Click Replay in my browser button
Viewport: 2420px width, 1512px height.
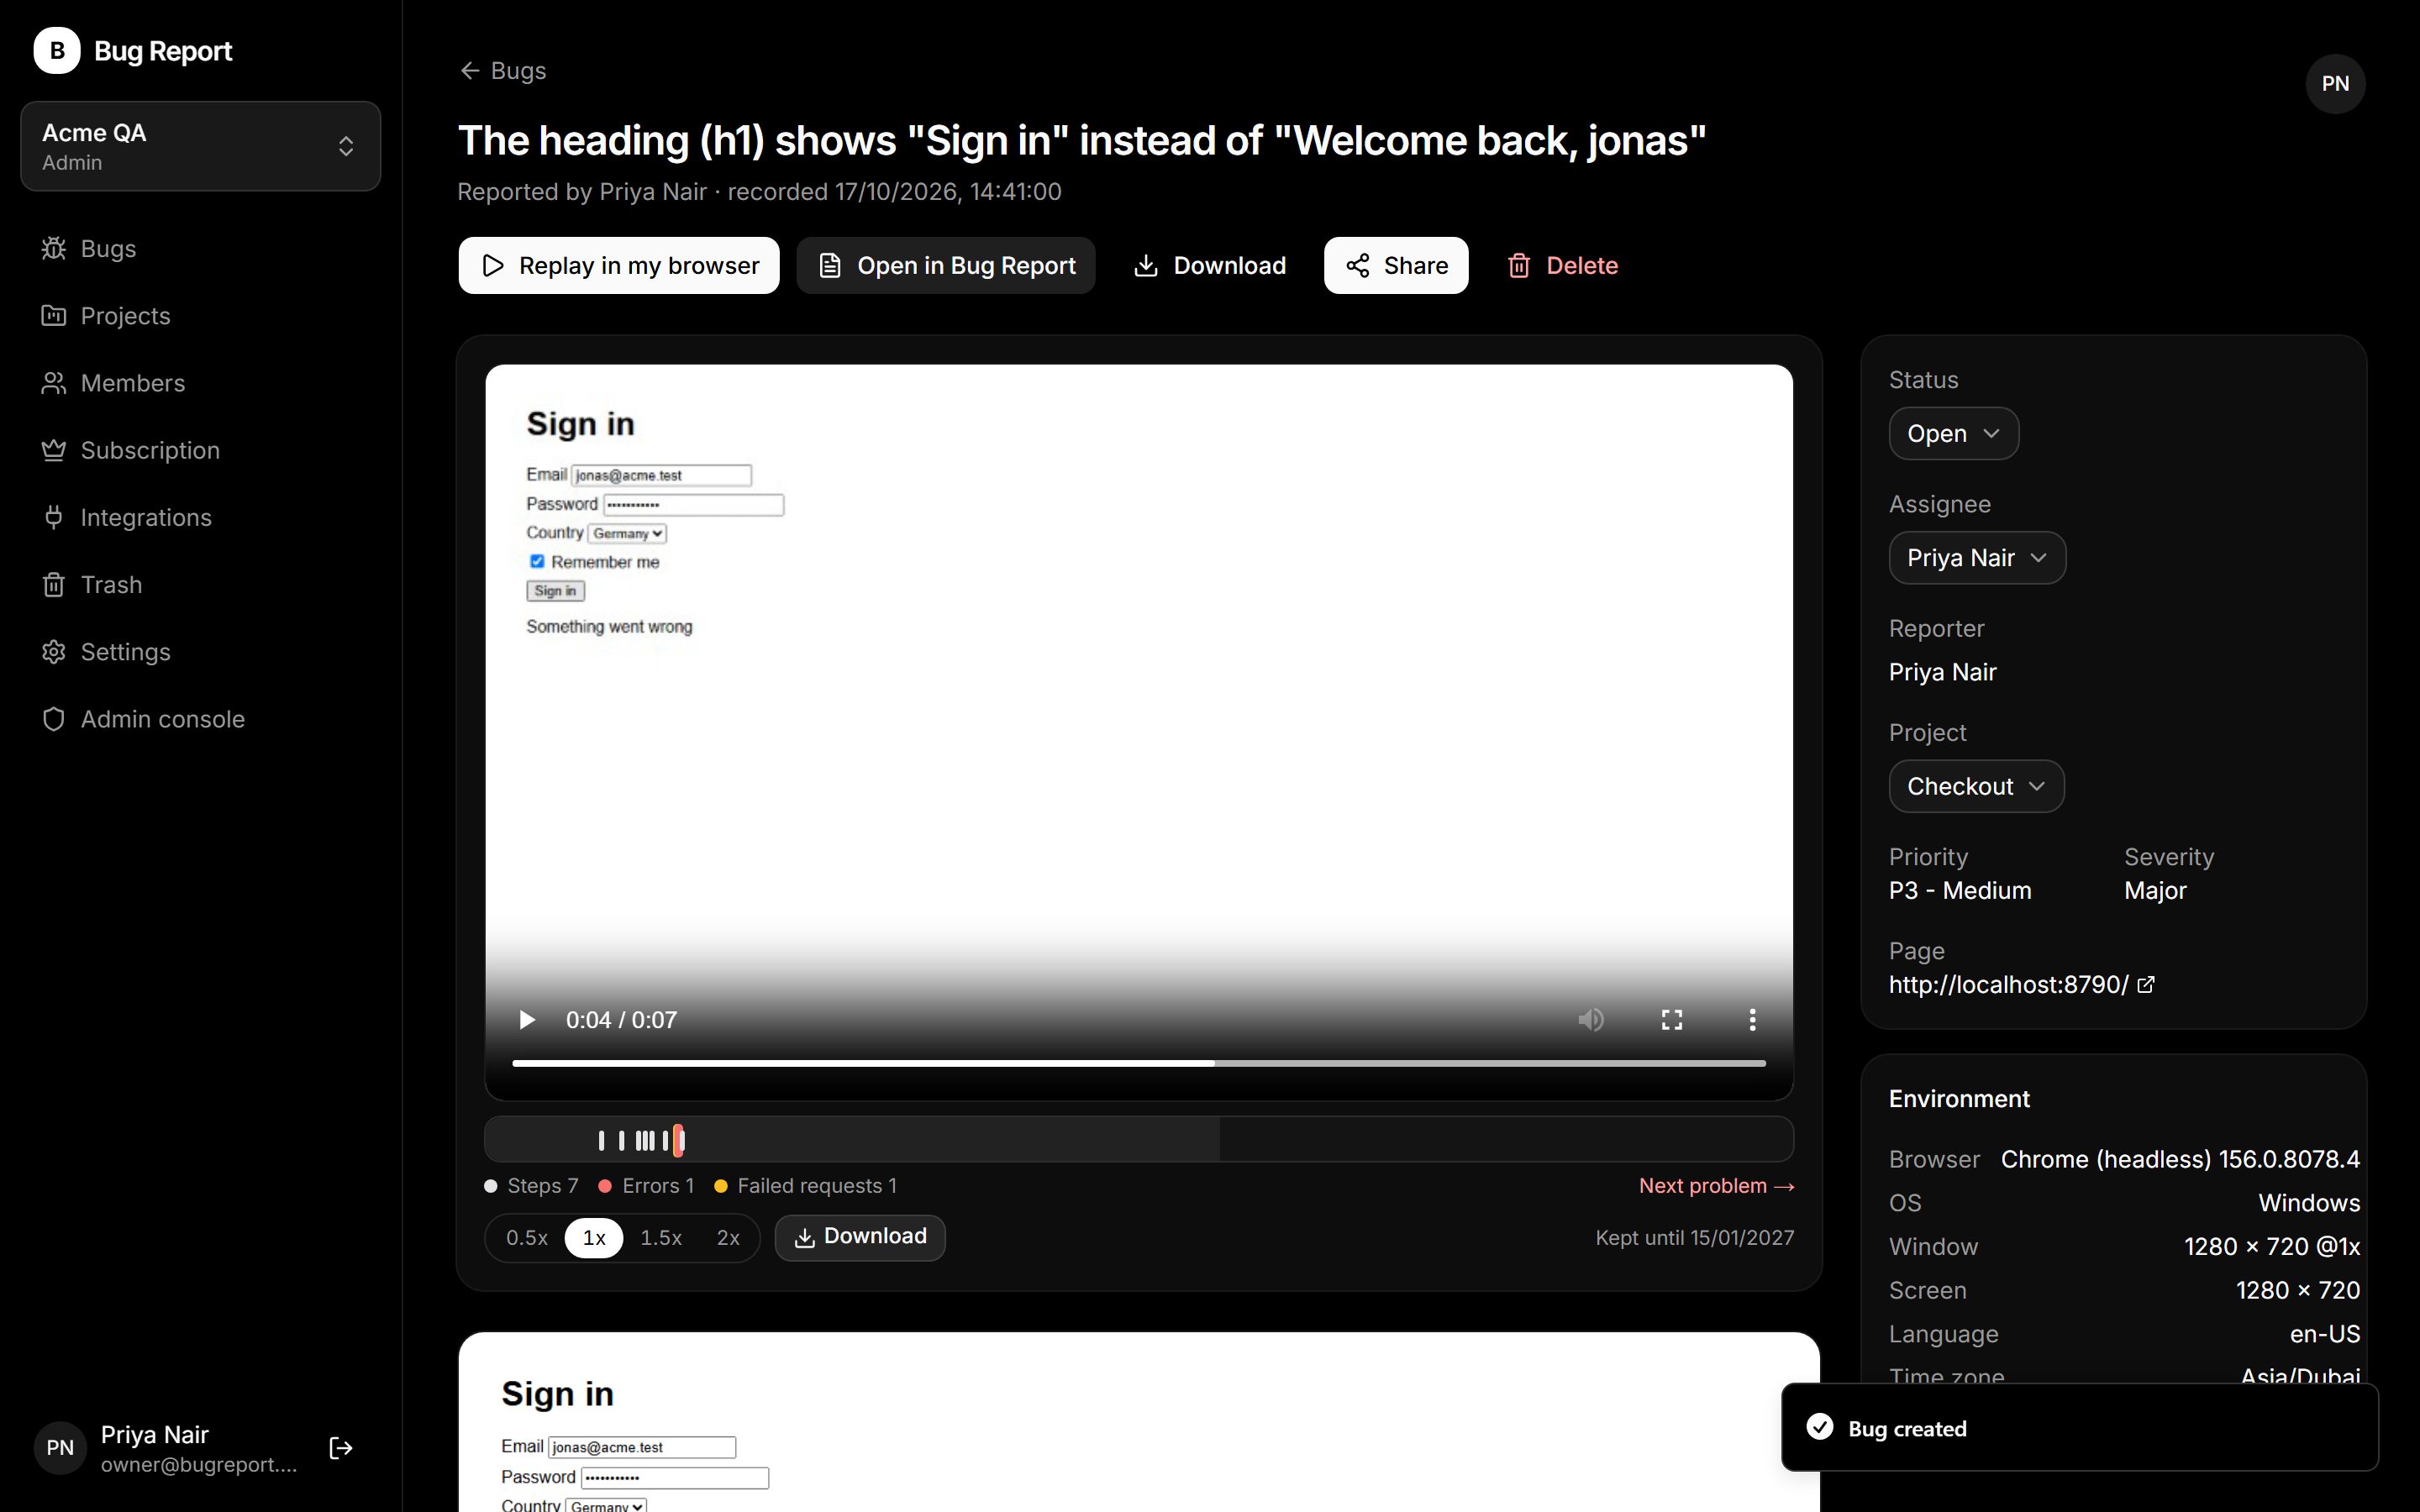[x=619, y=265]
